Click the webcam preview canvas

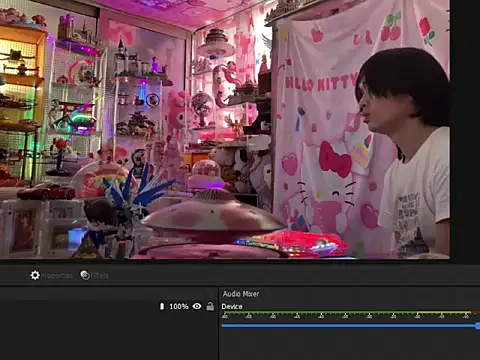click(x=225, y=129)
